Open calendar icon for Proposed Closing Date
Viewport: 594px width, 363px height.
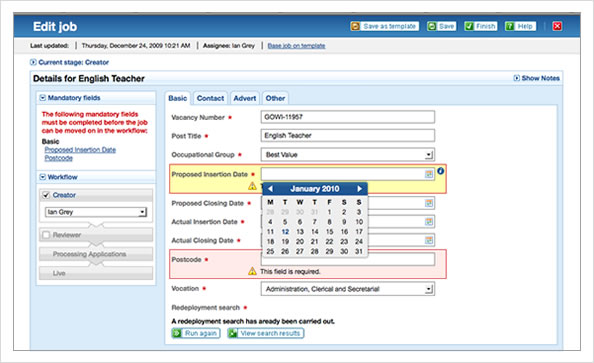429,203
